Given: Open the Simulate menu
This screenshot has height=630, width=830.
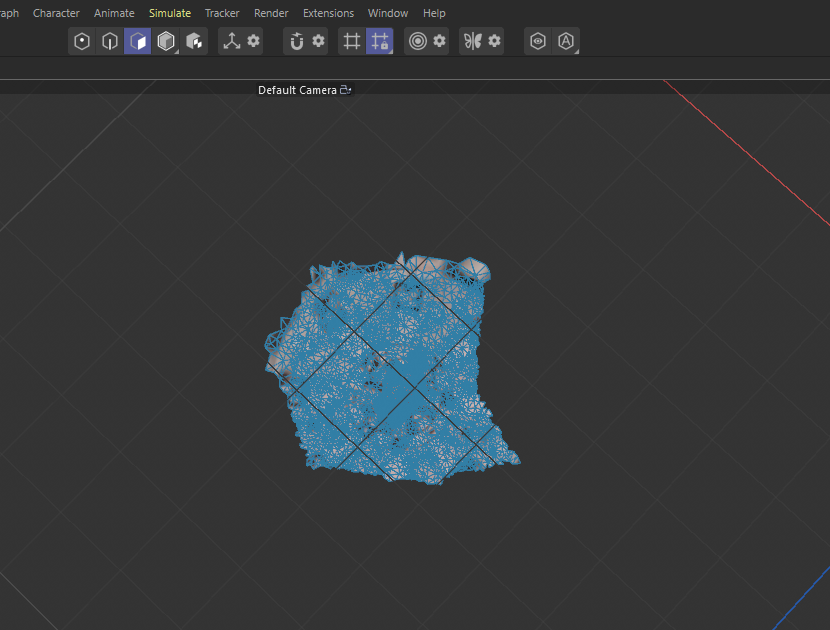Looking at the screenshot, I should coord(170,13).
